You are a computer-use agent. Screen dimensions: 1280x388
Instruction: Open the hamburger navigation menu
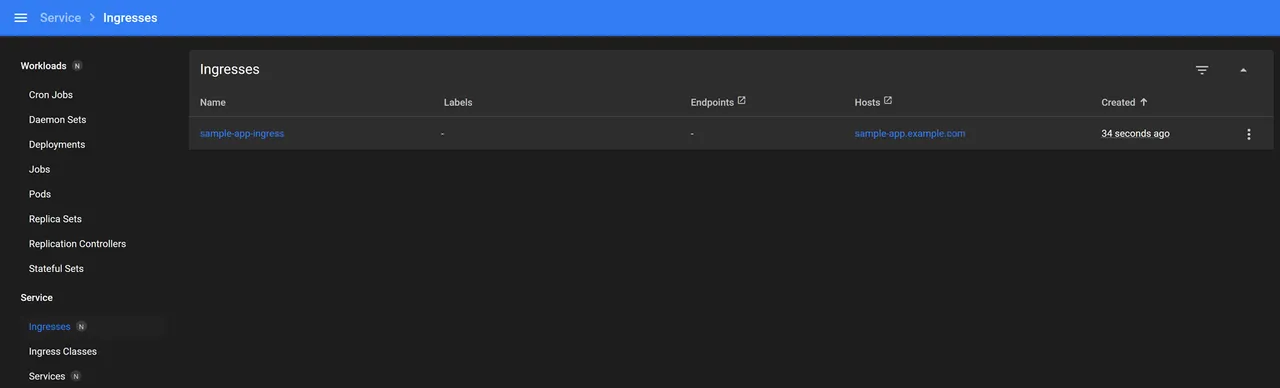pos(21,18)
